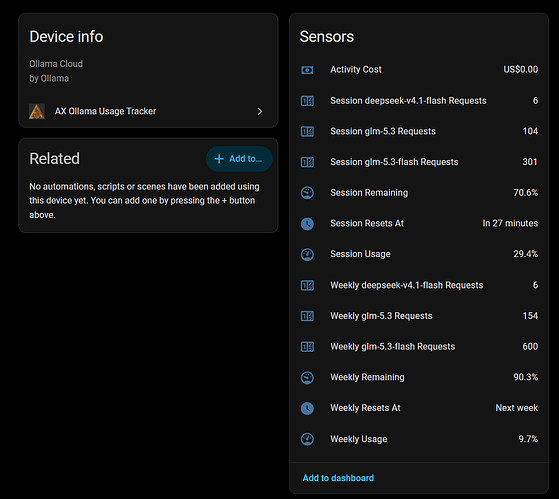Screen dimensions: 559x499
Task: Open Weekly glm-5.3 Requests sensor
Action: (419, 316)
